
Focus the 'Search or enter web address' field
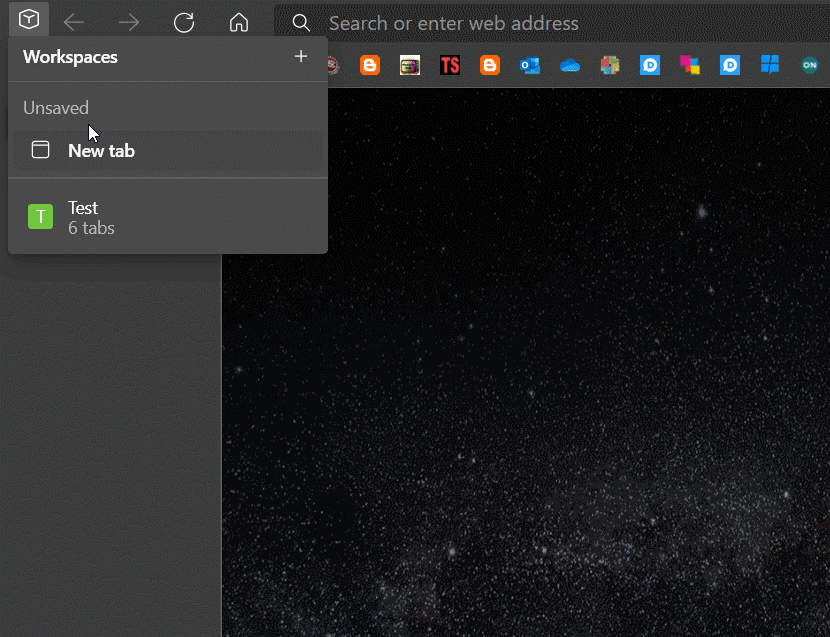(x=552, y=23)
